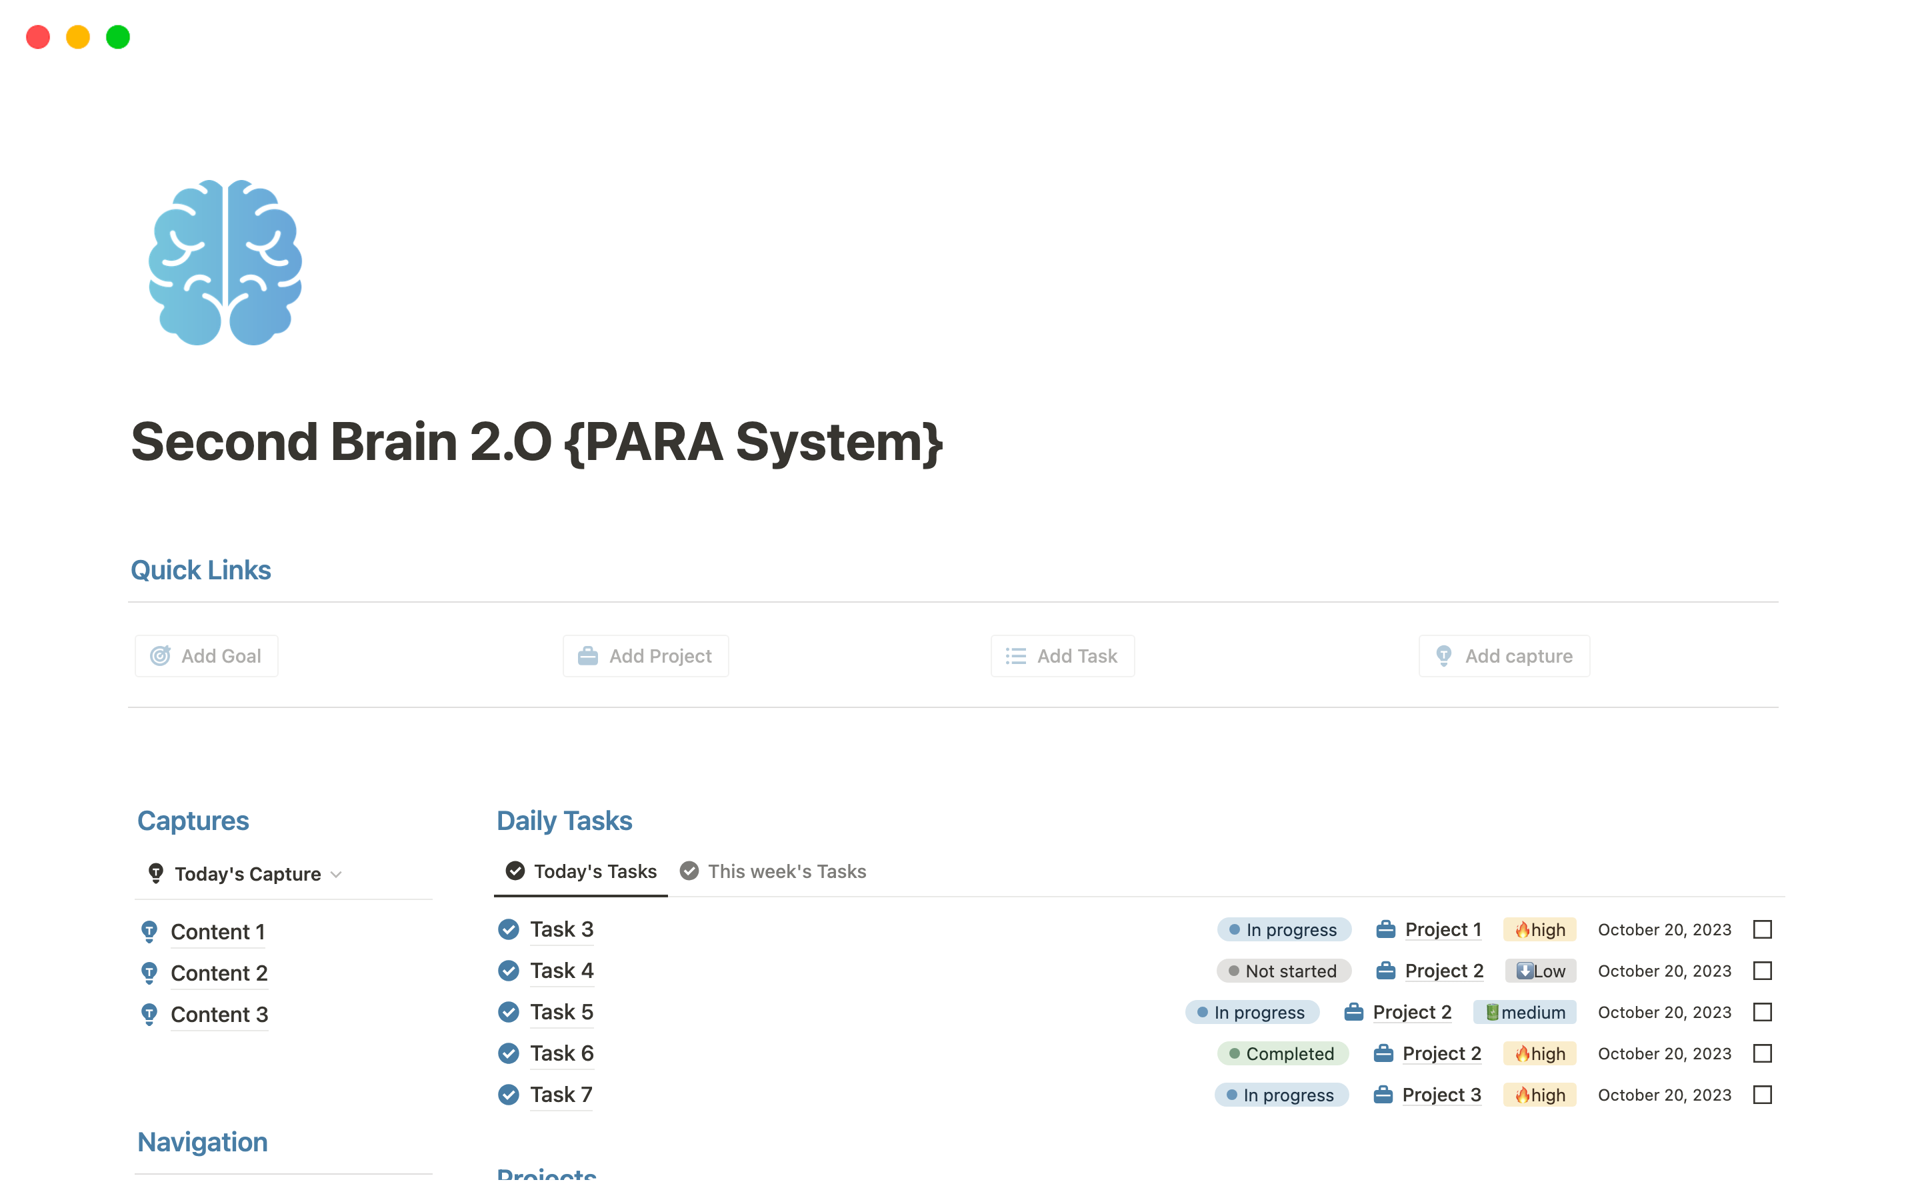Expand the Today's Capture view dropdown
The height and width of the screenshot is (1200, 1920).
click(336, 875)
